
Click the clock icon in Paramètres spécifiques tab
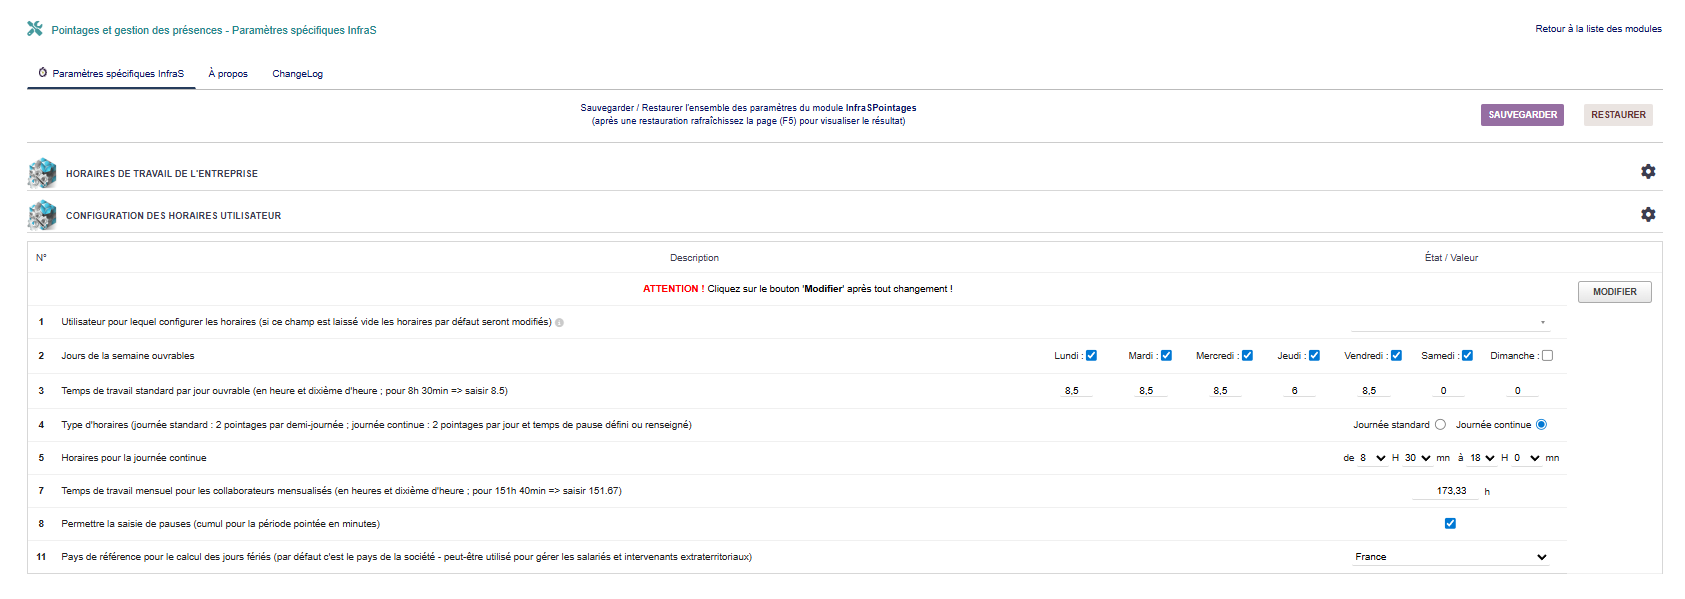pyautogui.click(x=43, y=73)
